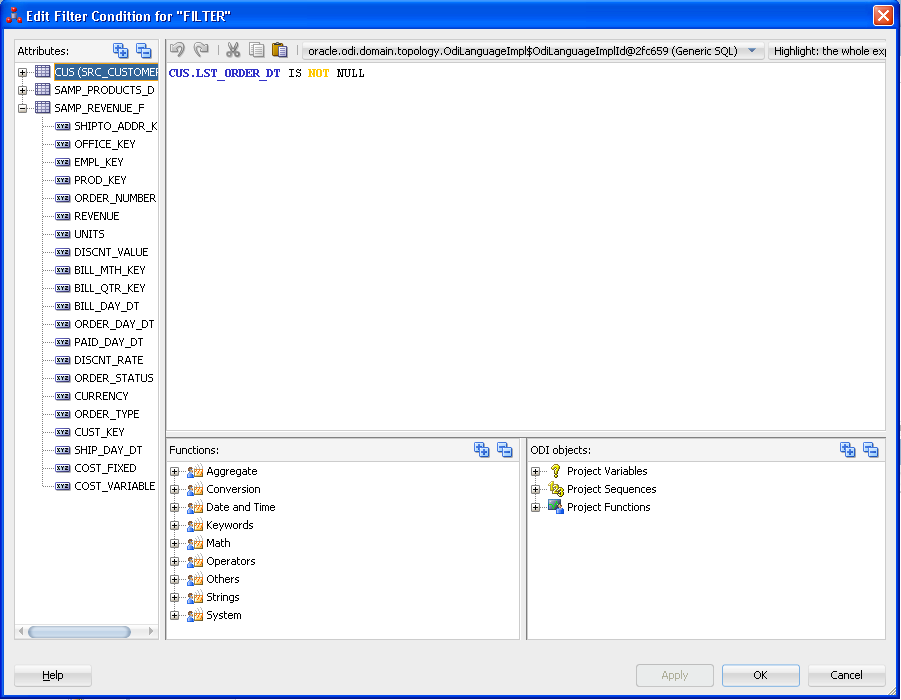Image resolution: width=901 pixels, height=700 pixels.
Task: Click the Math folder icon
Action: [195, 543]
